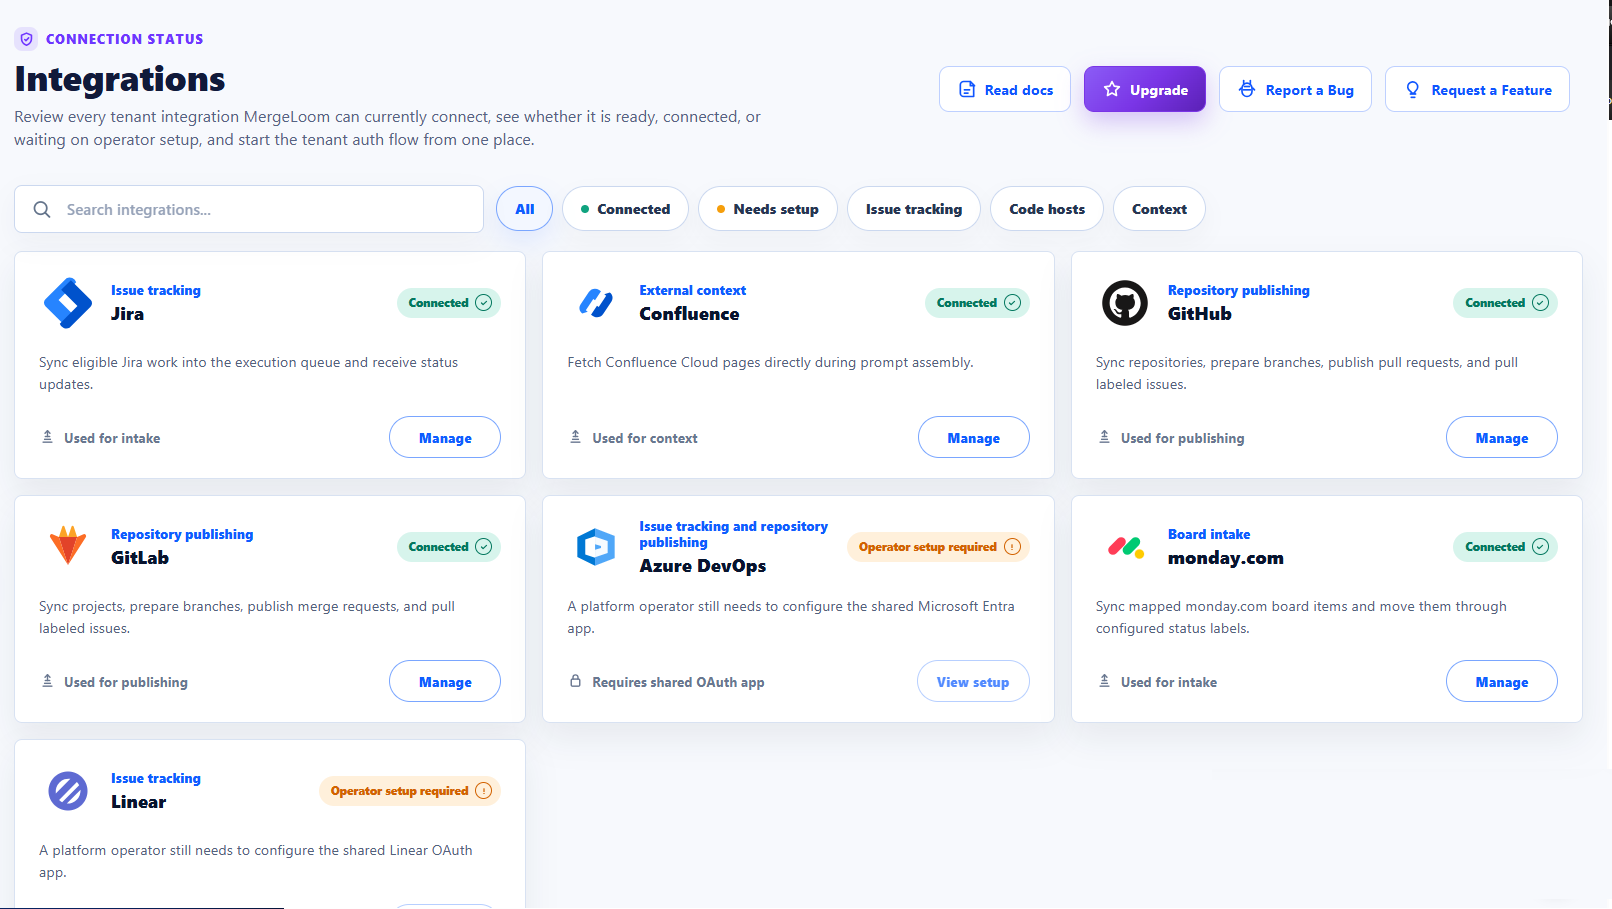The width and height of the screenshot is (1612, 909).
Task: Click the shield icon beside Connection Status
Action: tap(27, 39)
